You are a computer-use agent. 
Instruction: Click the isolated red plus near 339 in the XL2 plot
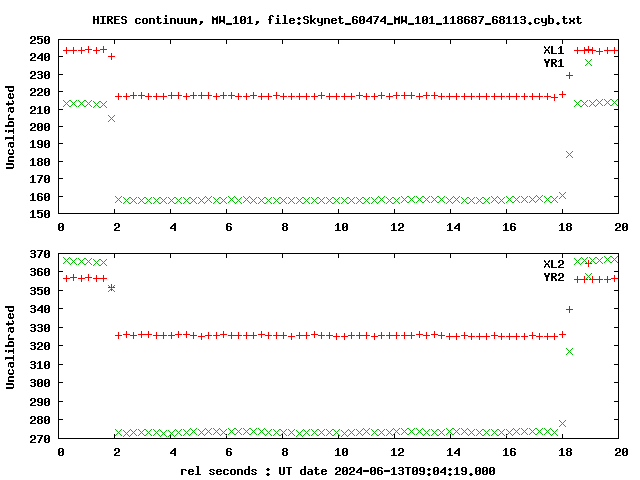coord(569,309)
